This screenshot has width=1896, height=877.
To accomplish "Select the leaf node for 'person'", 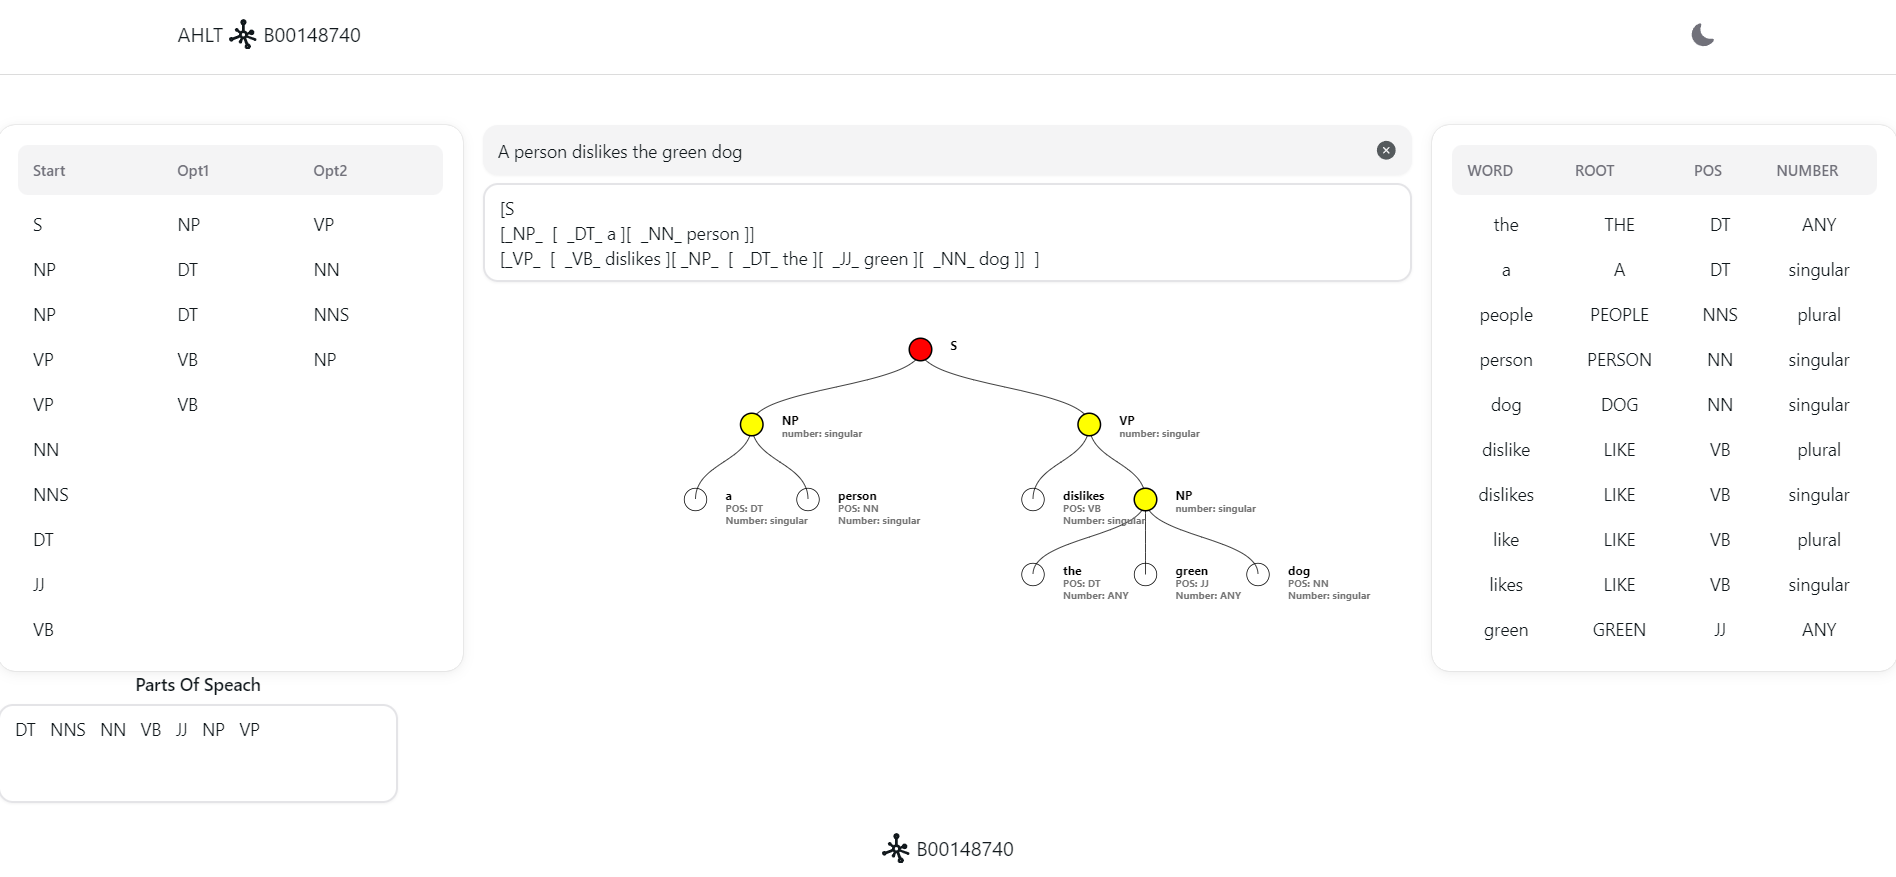I will [x=808, y=499].
